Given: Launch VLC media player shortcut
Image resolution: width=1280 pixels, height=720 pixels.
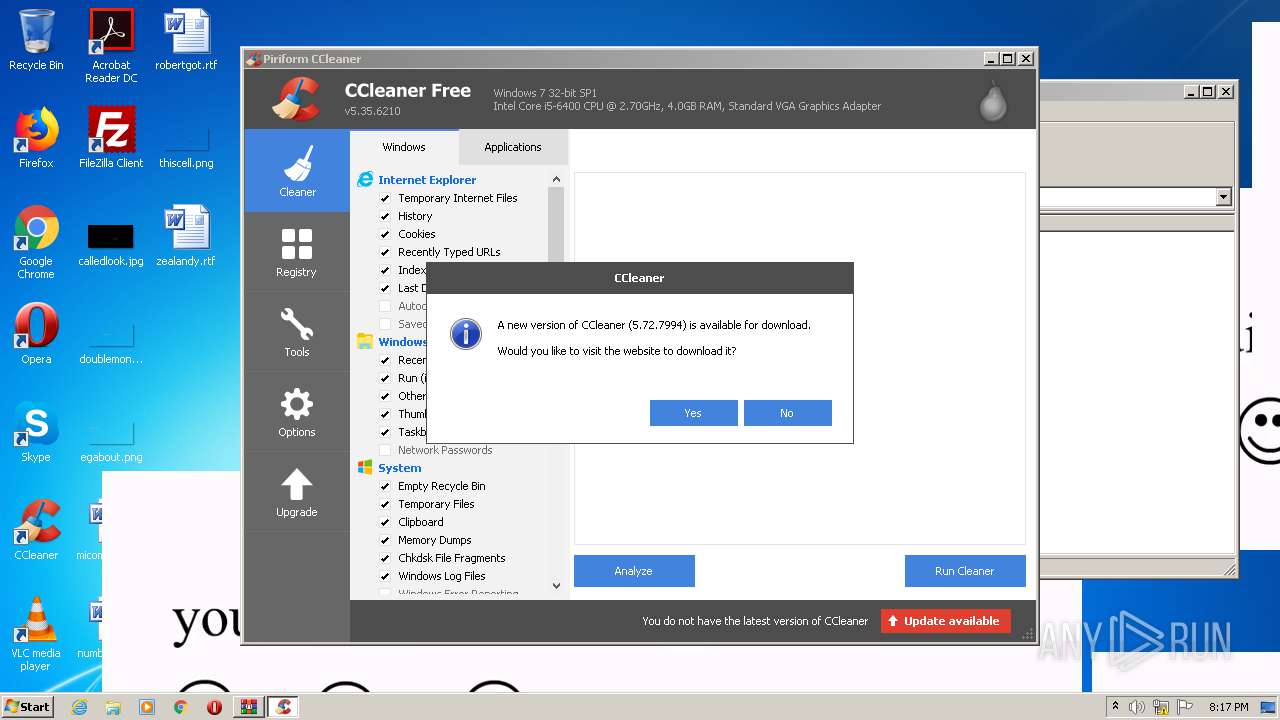Looking at the screenshot, I should [36, 634].
